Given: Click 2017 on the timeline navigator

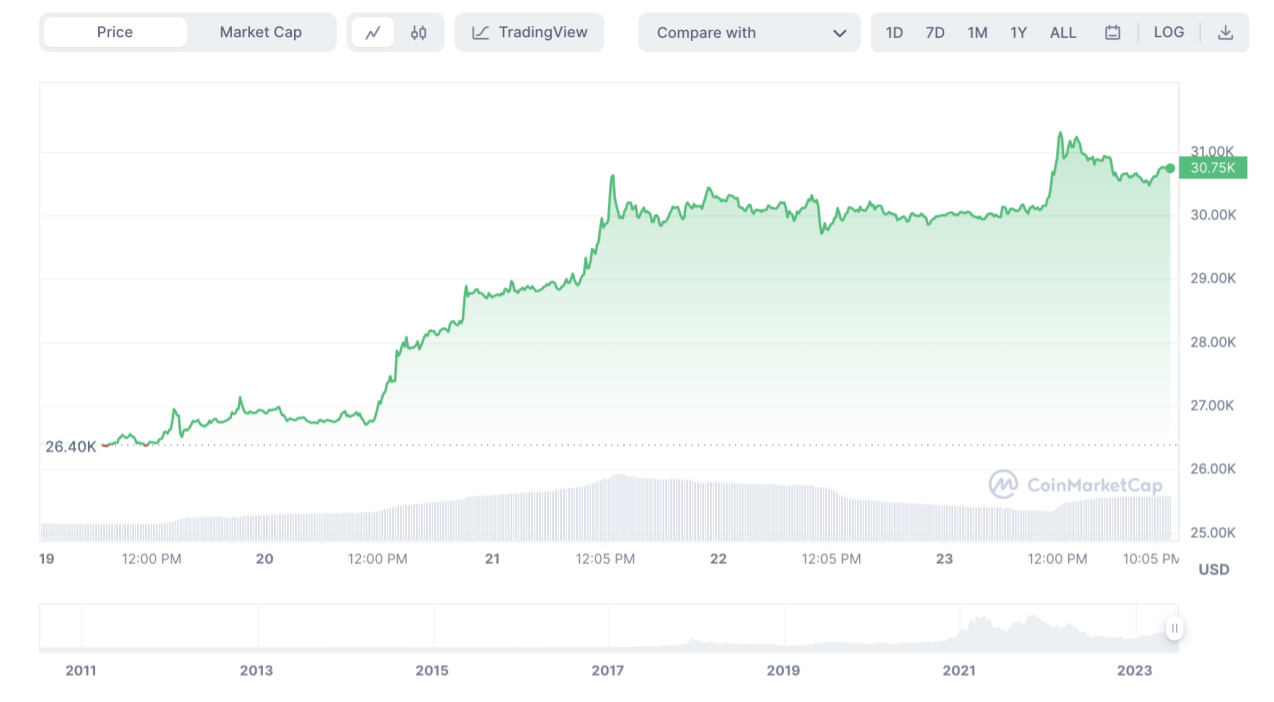Looking at the screenshot, I should 608,670.
